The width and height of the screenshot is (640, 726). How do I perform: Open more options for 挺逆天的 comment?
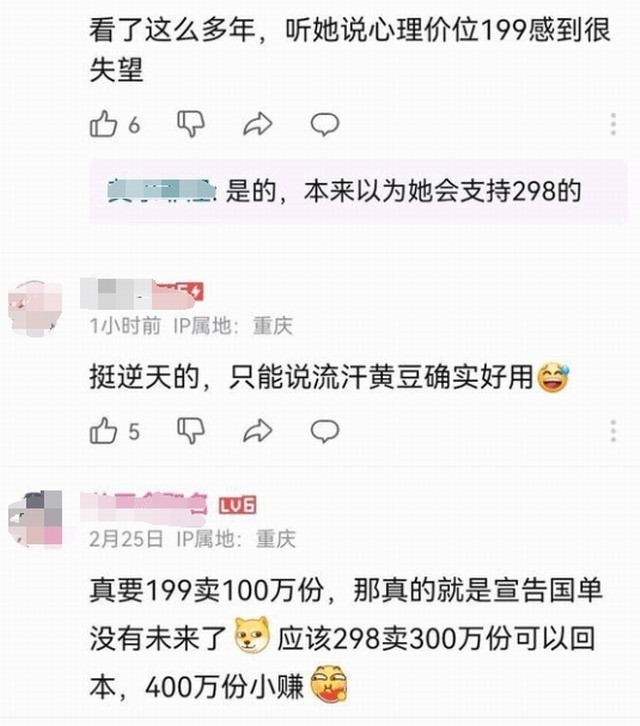[x=613, y=431]
